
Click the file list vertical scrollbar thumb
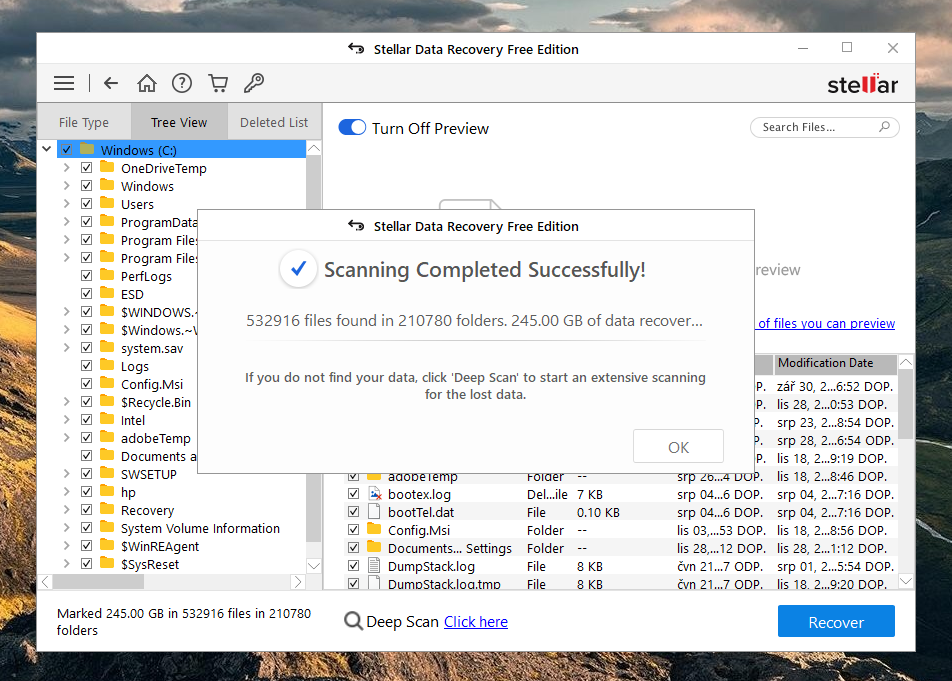coord(905,404)
